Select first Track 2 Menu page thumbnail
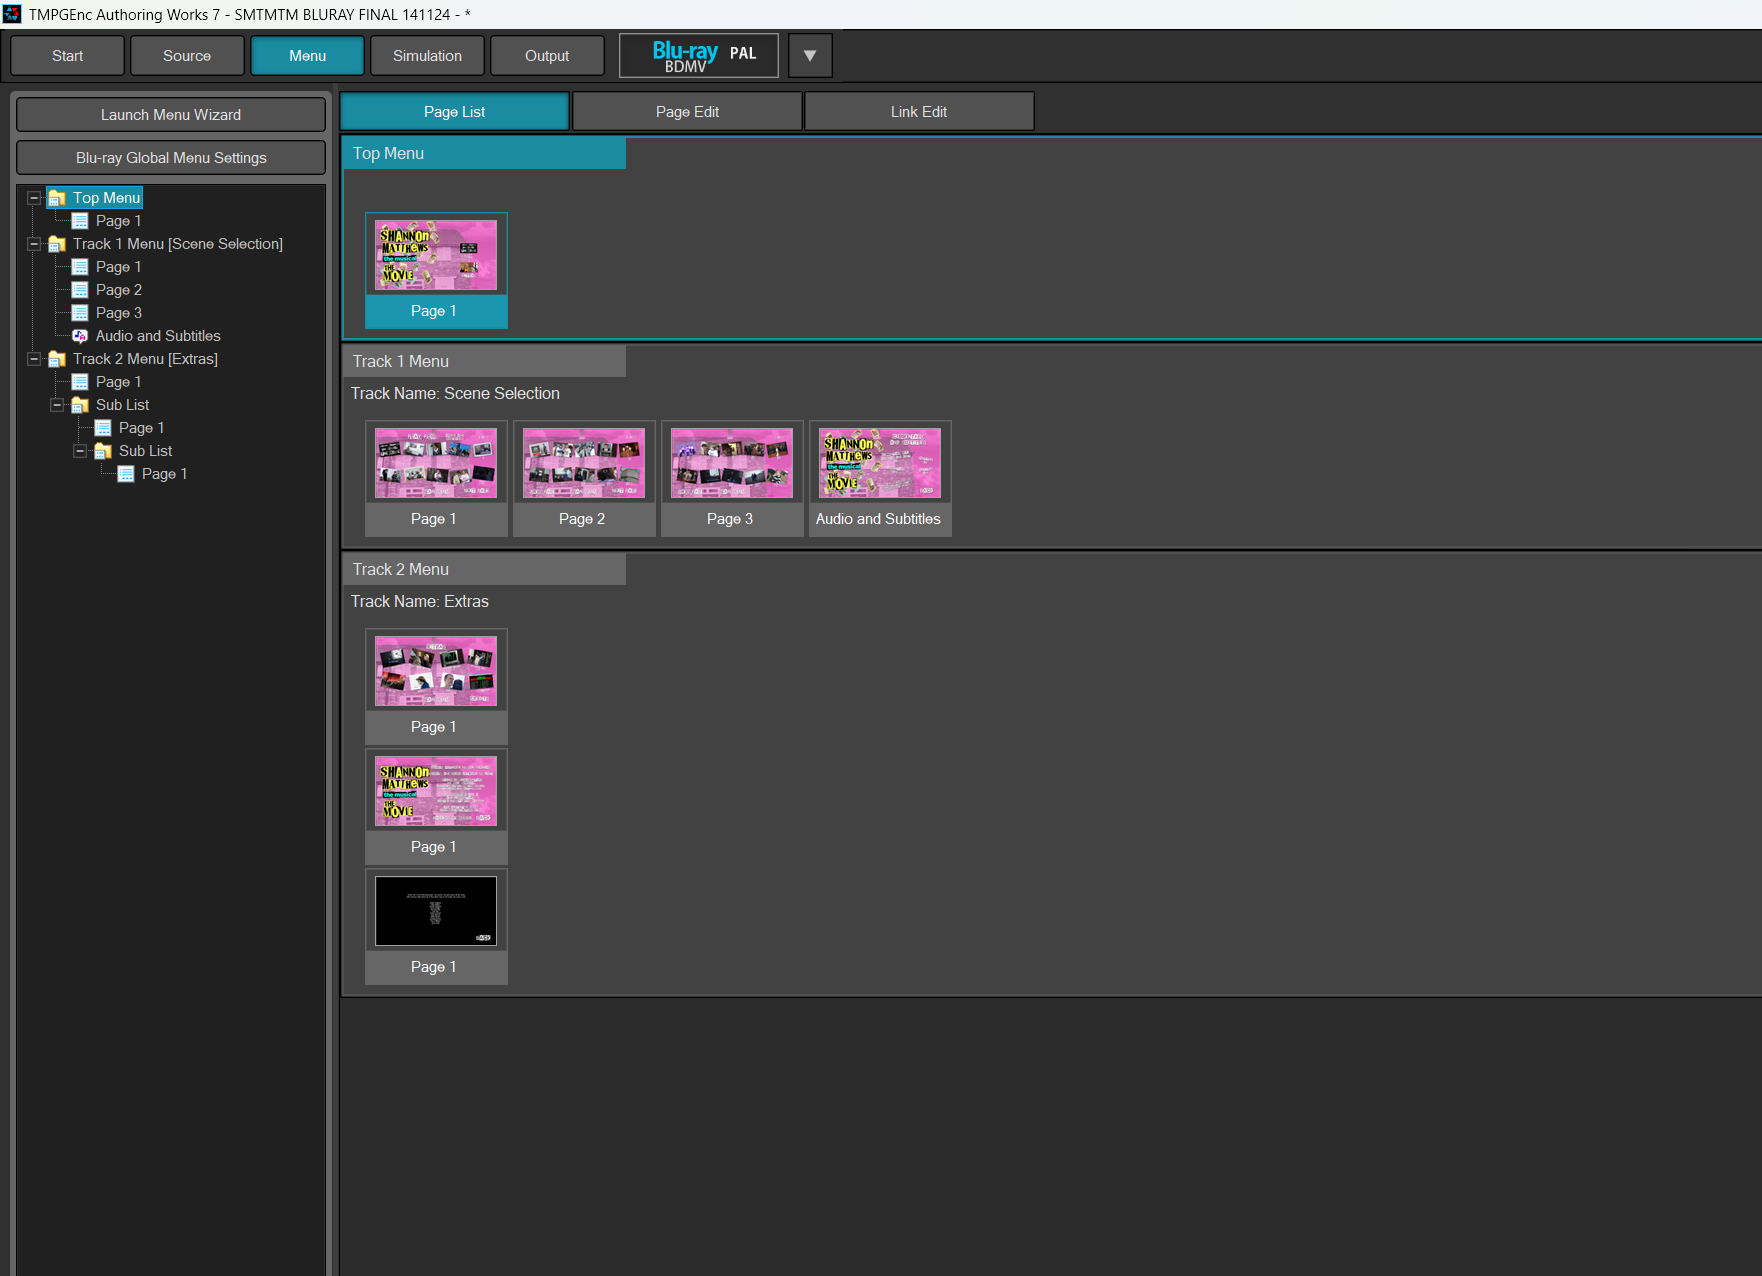This screenshot has width=1762, height=1276. pos(436,686)
